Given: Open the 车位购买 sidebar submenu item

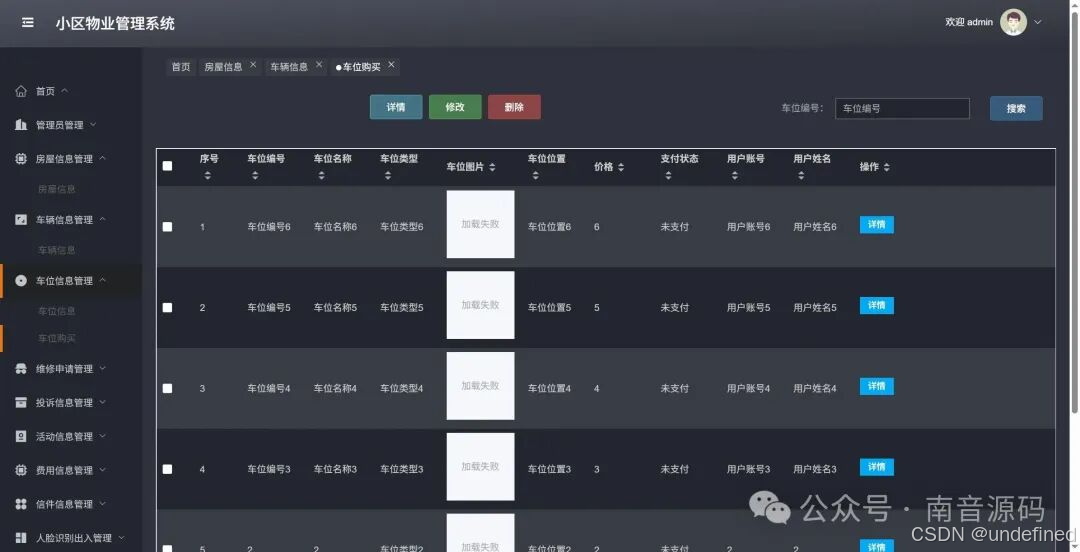Looking at the screenshot, I should pyautogui.click(x=56, y=338).
